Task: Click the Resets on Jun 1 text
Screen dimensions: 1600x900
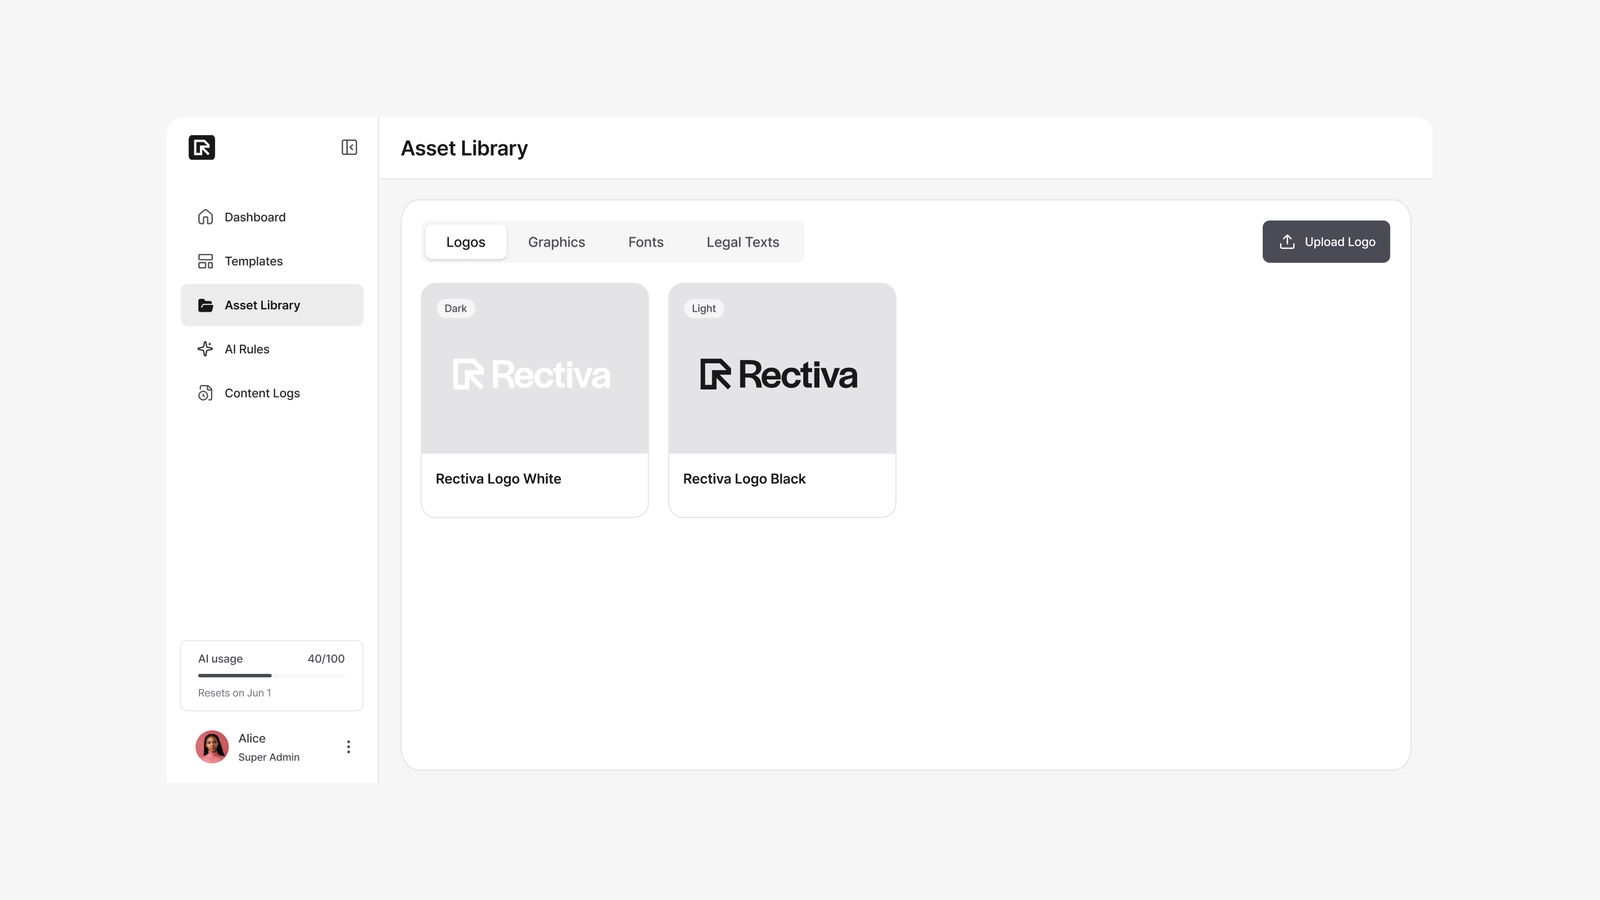Action: [234, 693]
